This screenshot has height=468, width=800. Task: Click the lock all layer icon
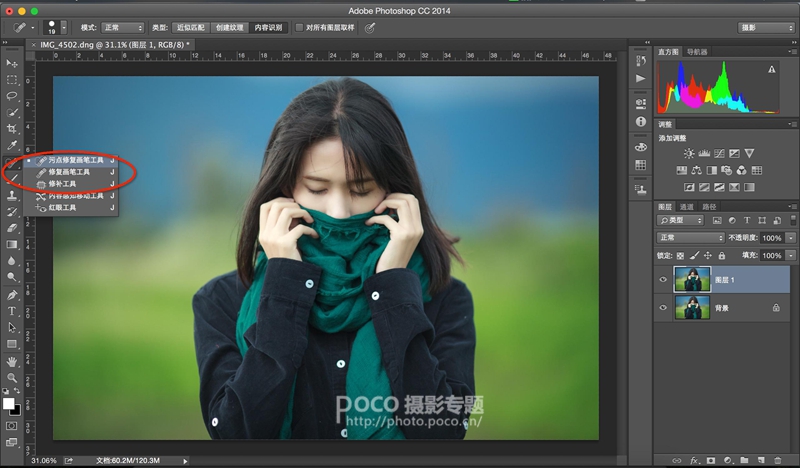point(721,256)
